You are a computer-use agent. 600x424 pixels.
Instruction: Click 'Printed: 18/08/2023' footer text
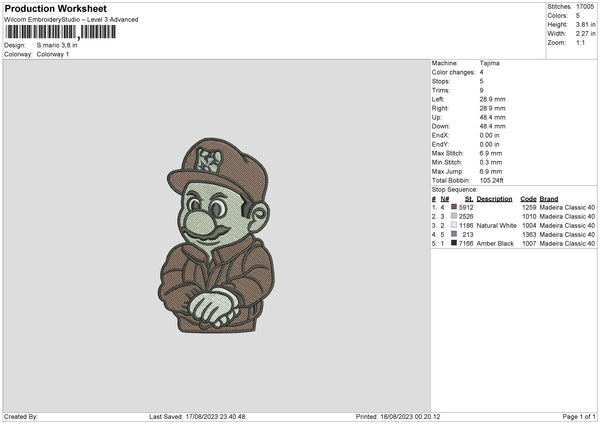pos(398,416)
